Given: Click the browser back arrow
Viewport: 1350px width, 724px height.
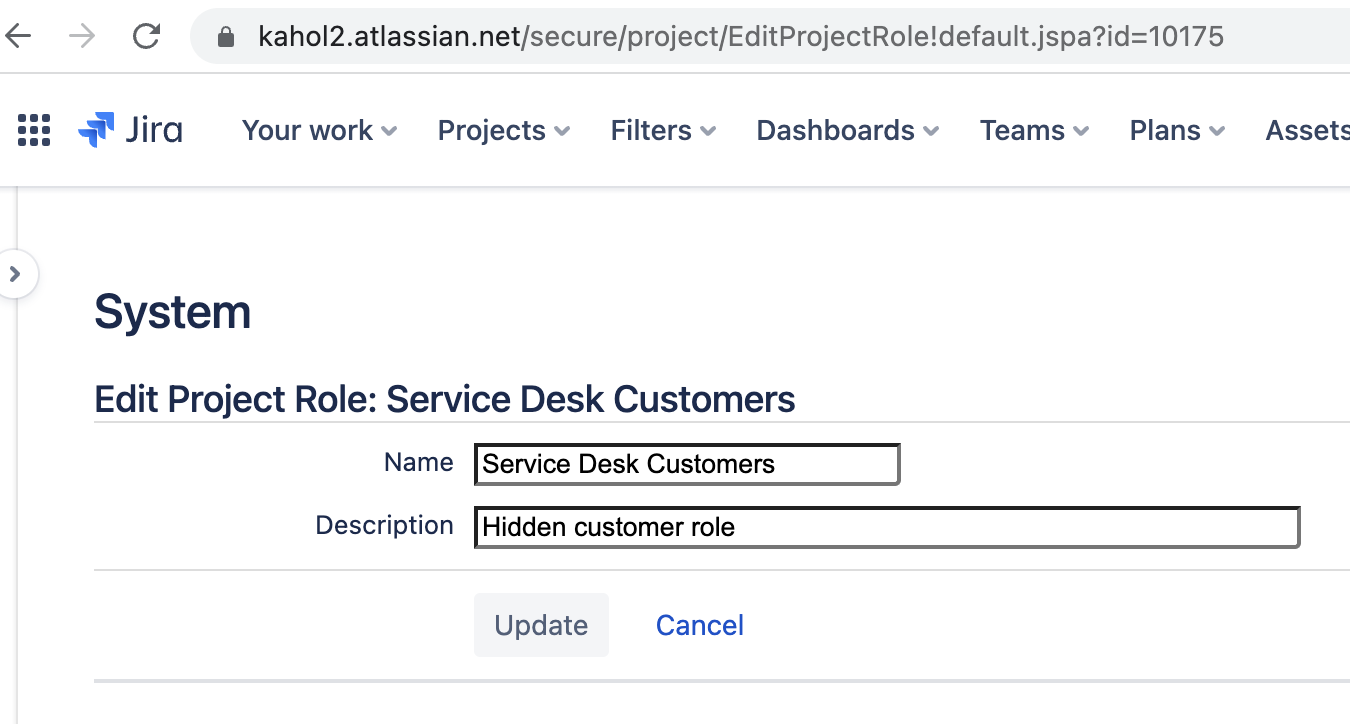Looking at the screenshot, I should tap(20, 35).
